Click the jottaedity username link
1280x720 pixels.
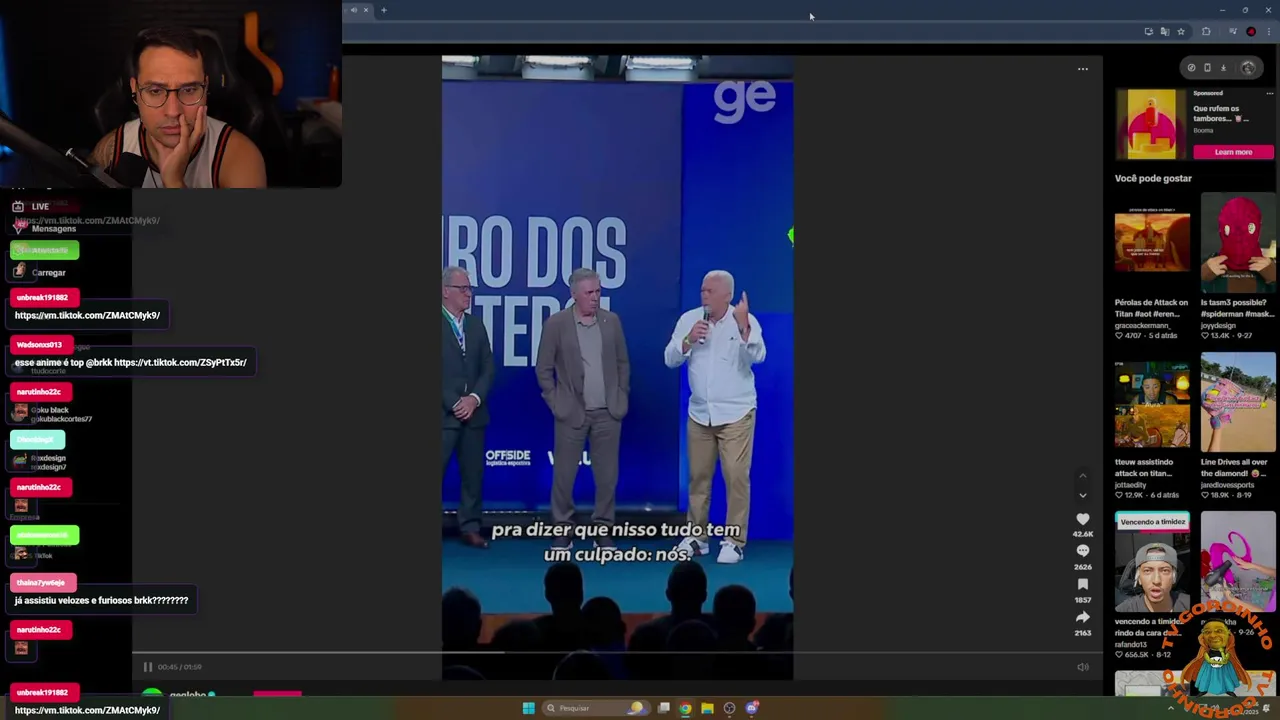(1133, 485)
